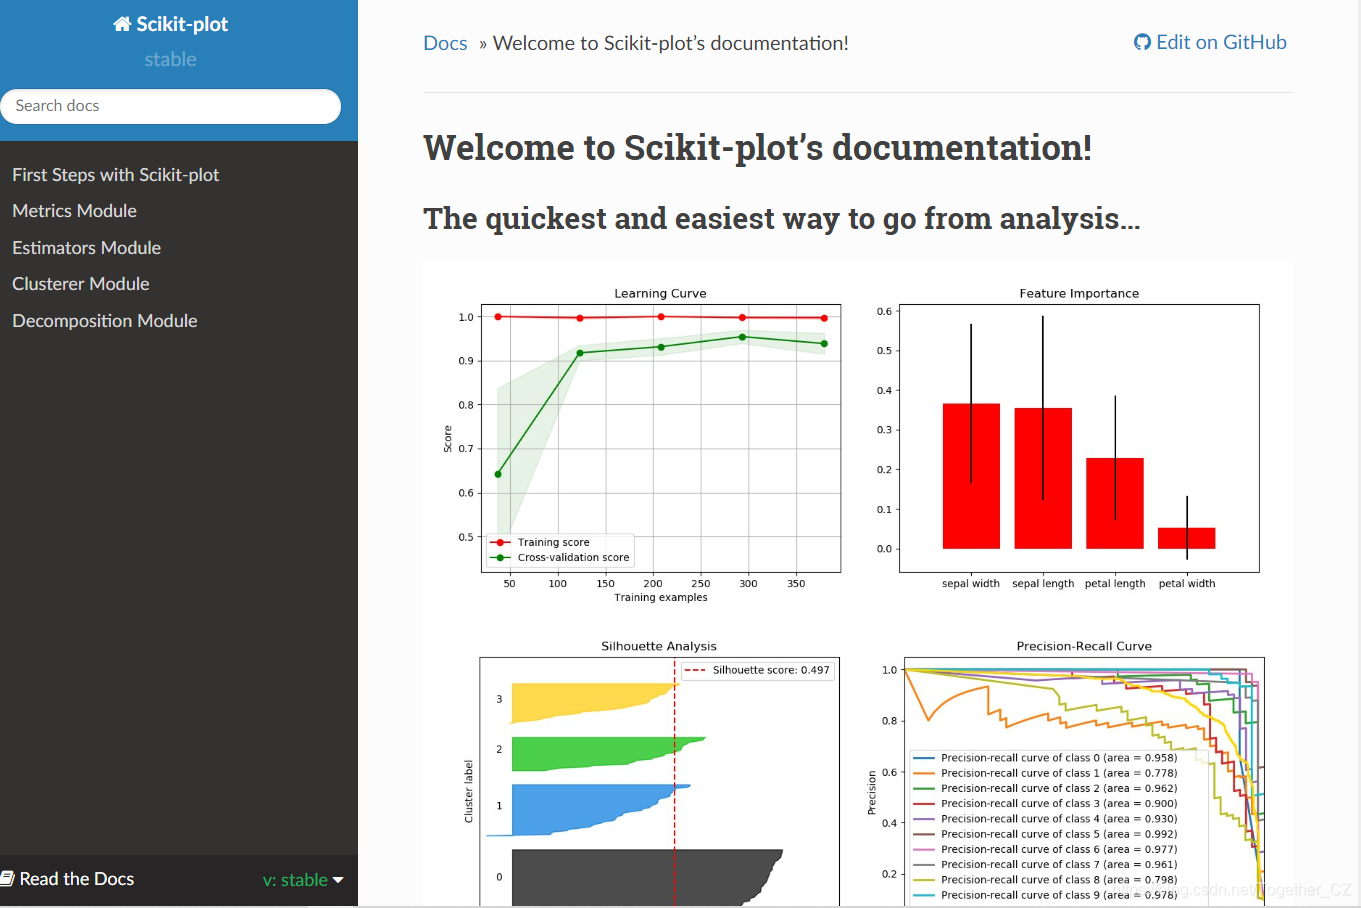Select the Scikit-plot project title in sidebar
Screen dimensions: 1361x908
[x=180, y=23]
